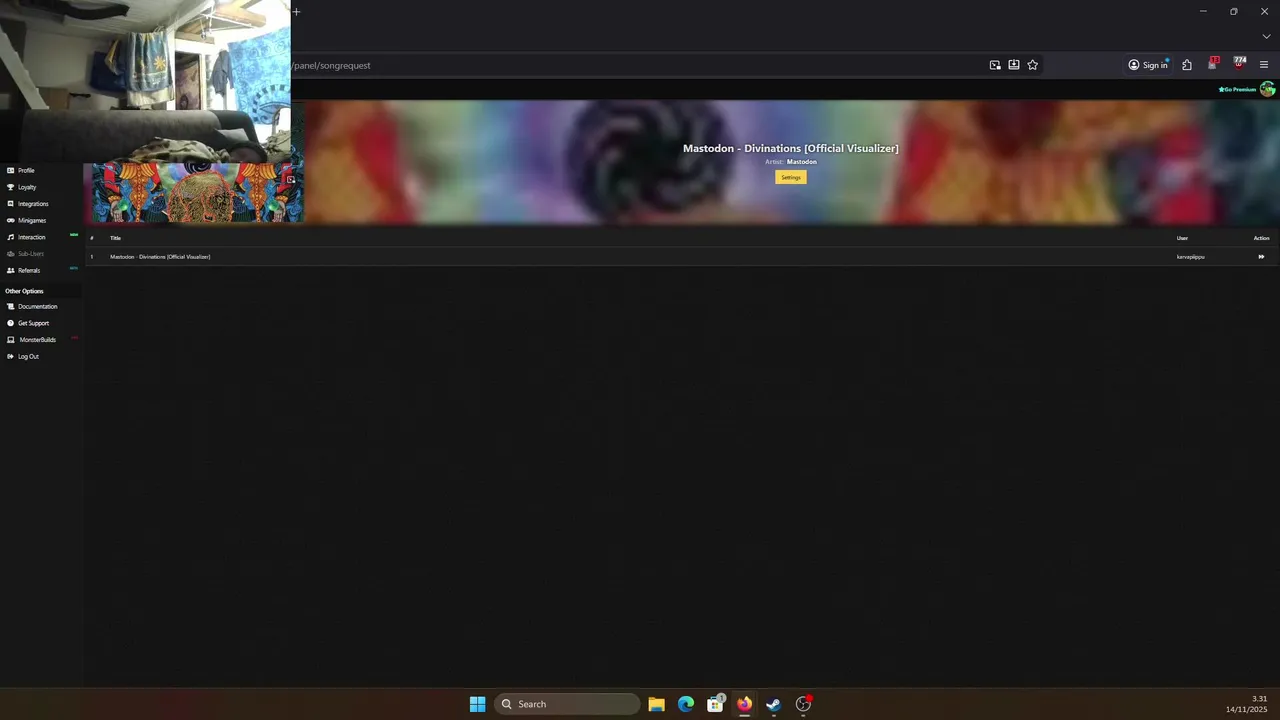Open Steam from the taskbar
Viewport: 1280px width, 720px height.
pyautogui.click(x=774, y=704)
